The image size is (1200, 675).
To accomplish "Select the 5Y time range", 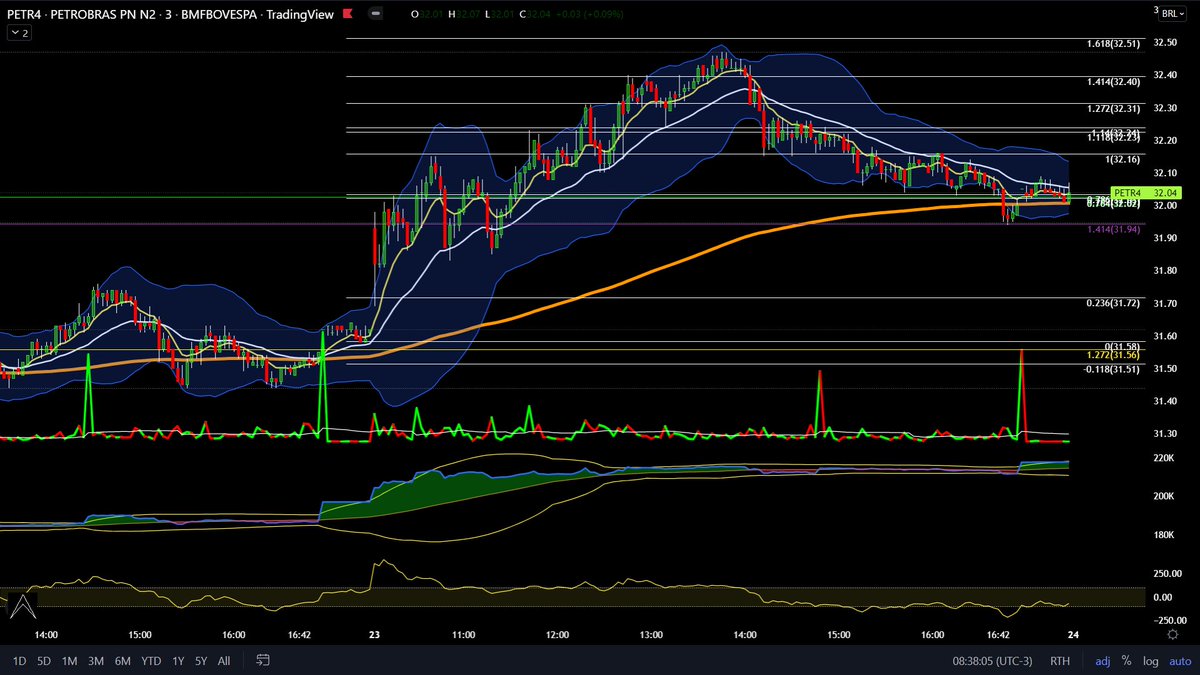I will tap(201, 660).
